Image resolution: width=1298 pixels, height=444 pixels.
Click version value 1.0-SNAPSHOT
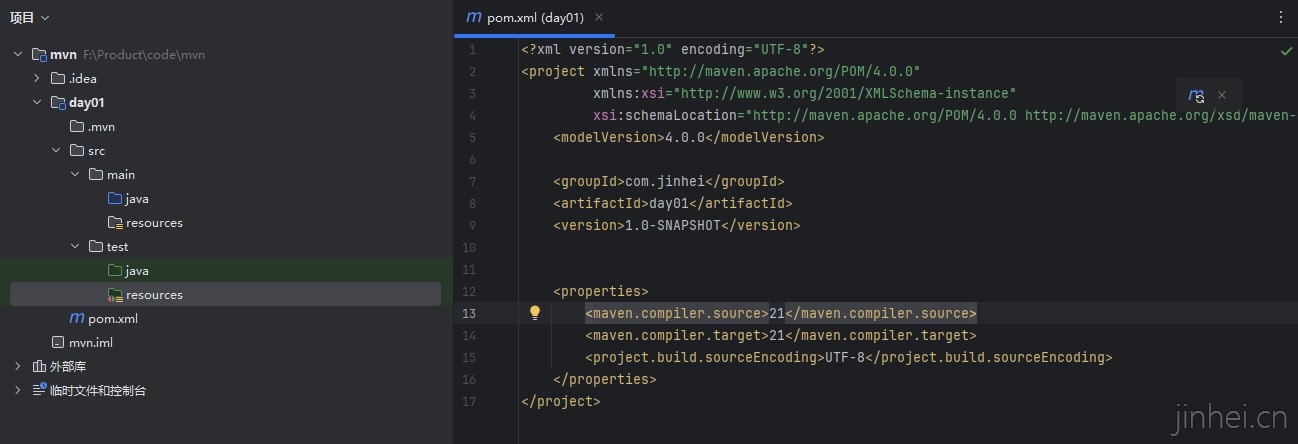[x=673, y=225]
